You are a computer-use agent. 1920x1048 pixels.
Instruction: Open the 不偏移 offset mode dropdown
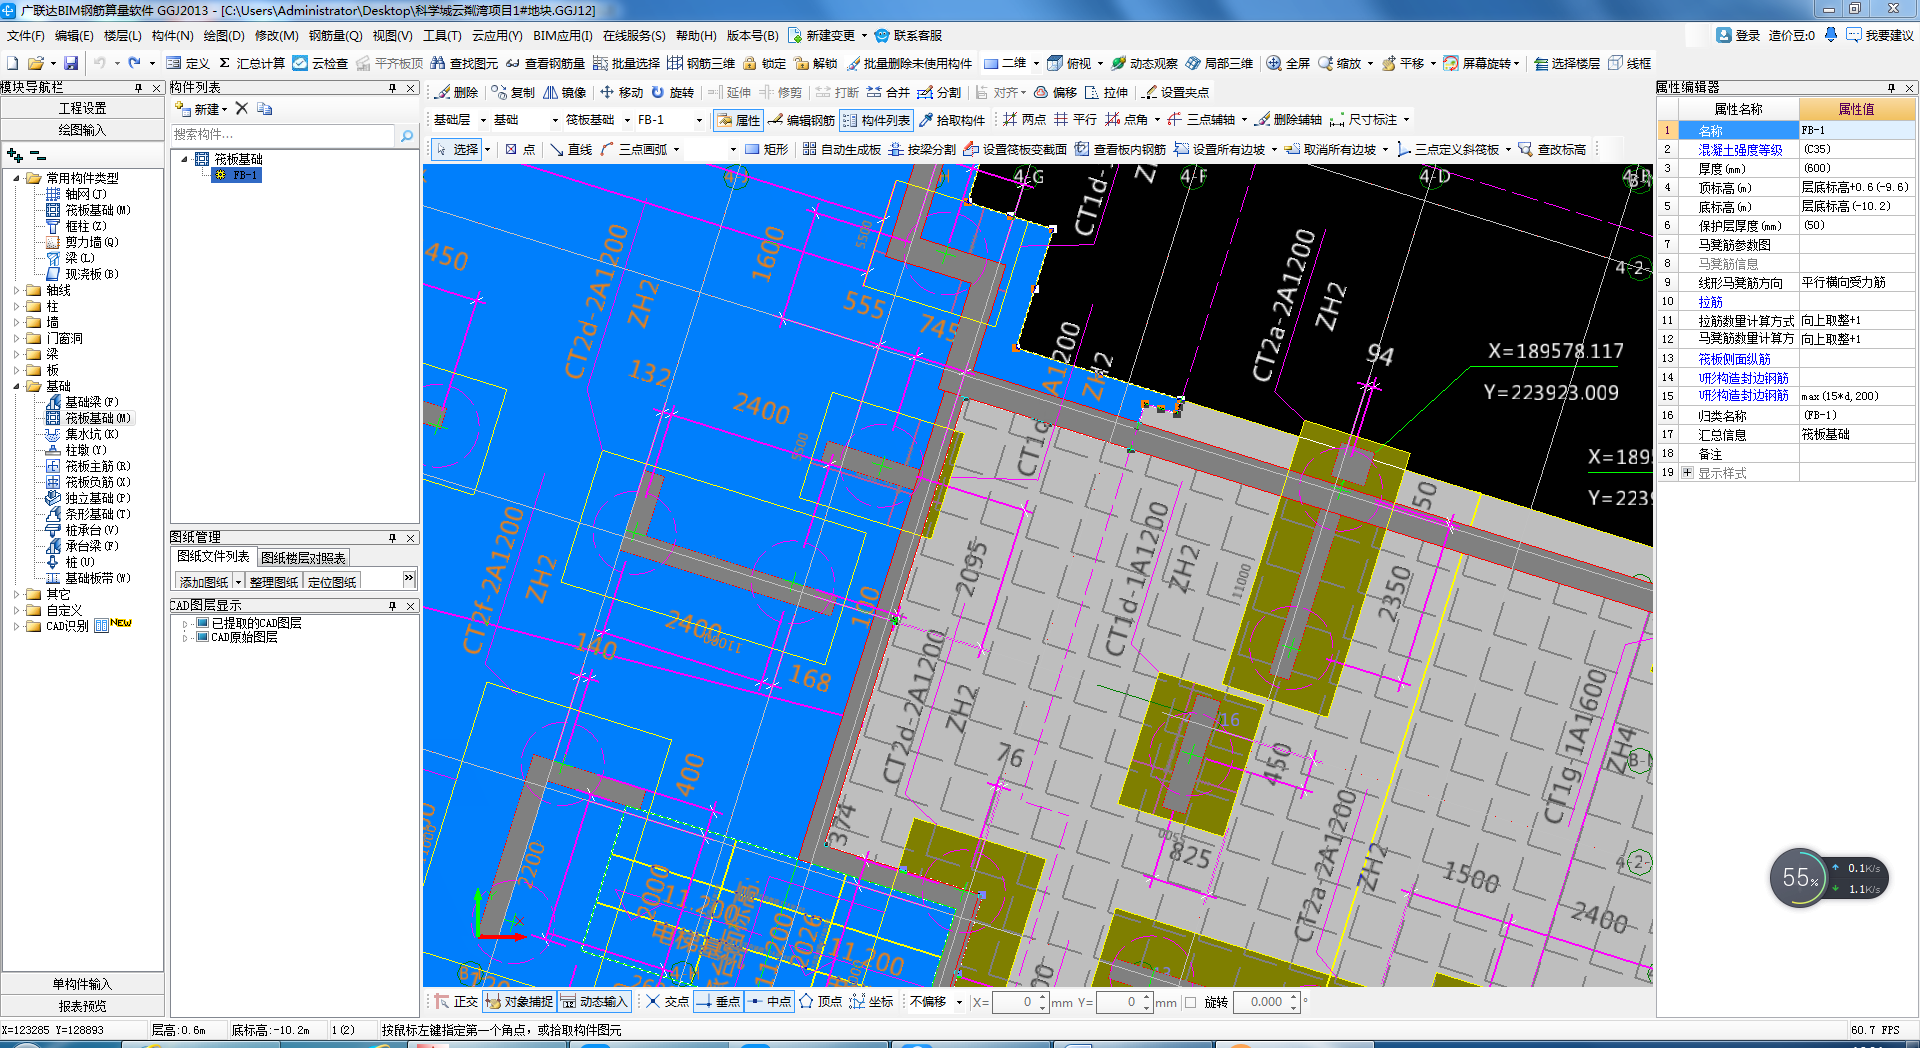[959, 1002]
